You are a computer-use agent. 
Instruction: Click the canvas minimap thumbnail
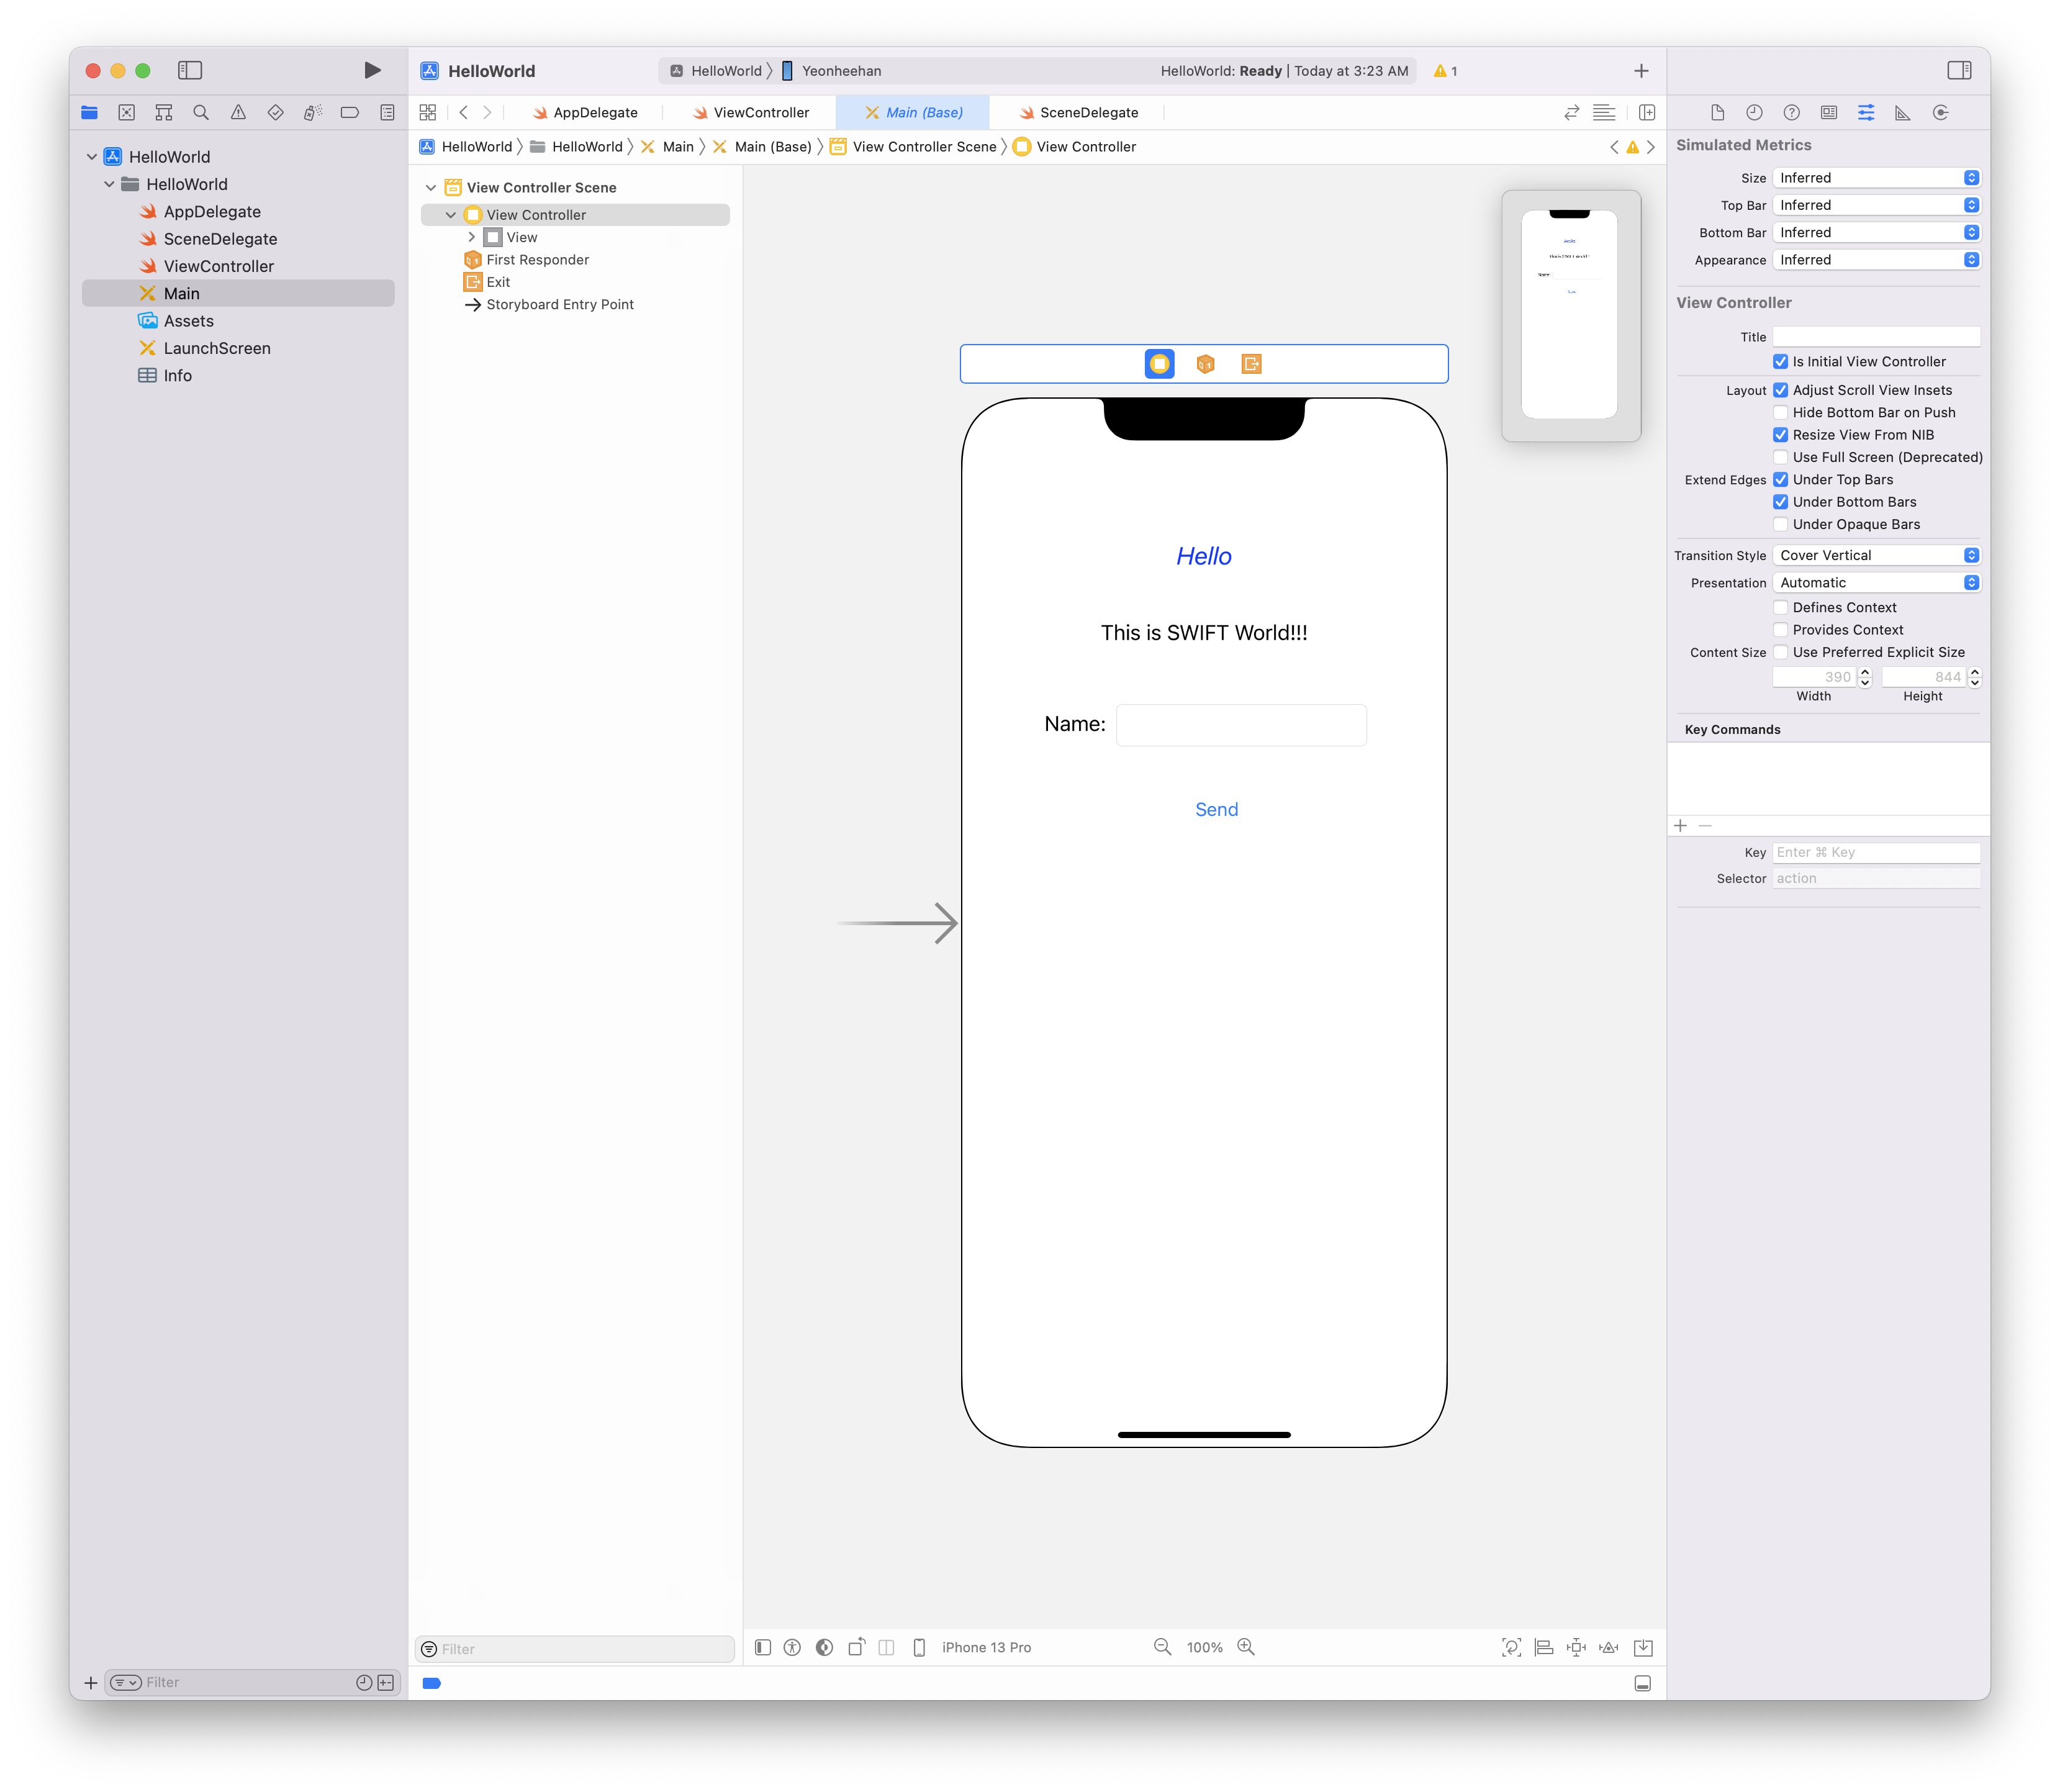[1570, 316]
